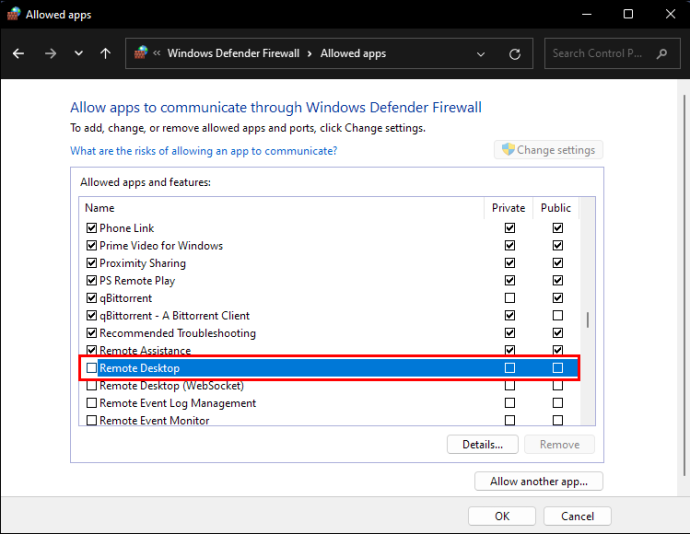Expand the address bar history dropdown
Image resolution: width=690 pixels, height=534 pixels.
pyautogui.click(x=481, y=54)
